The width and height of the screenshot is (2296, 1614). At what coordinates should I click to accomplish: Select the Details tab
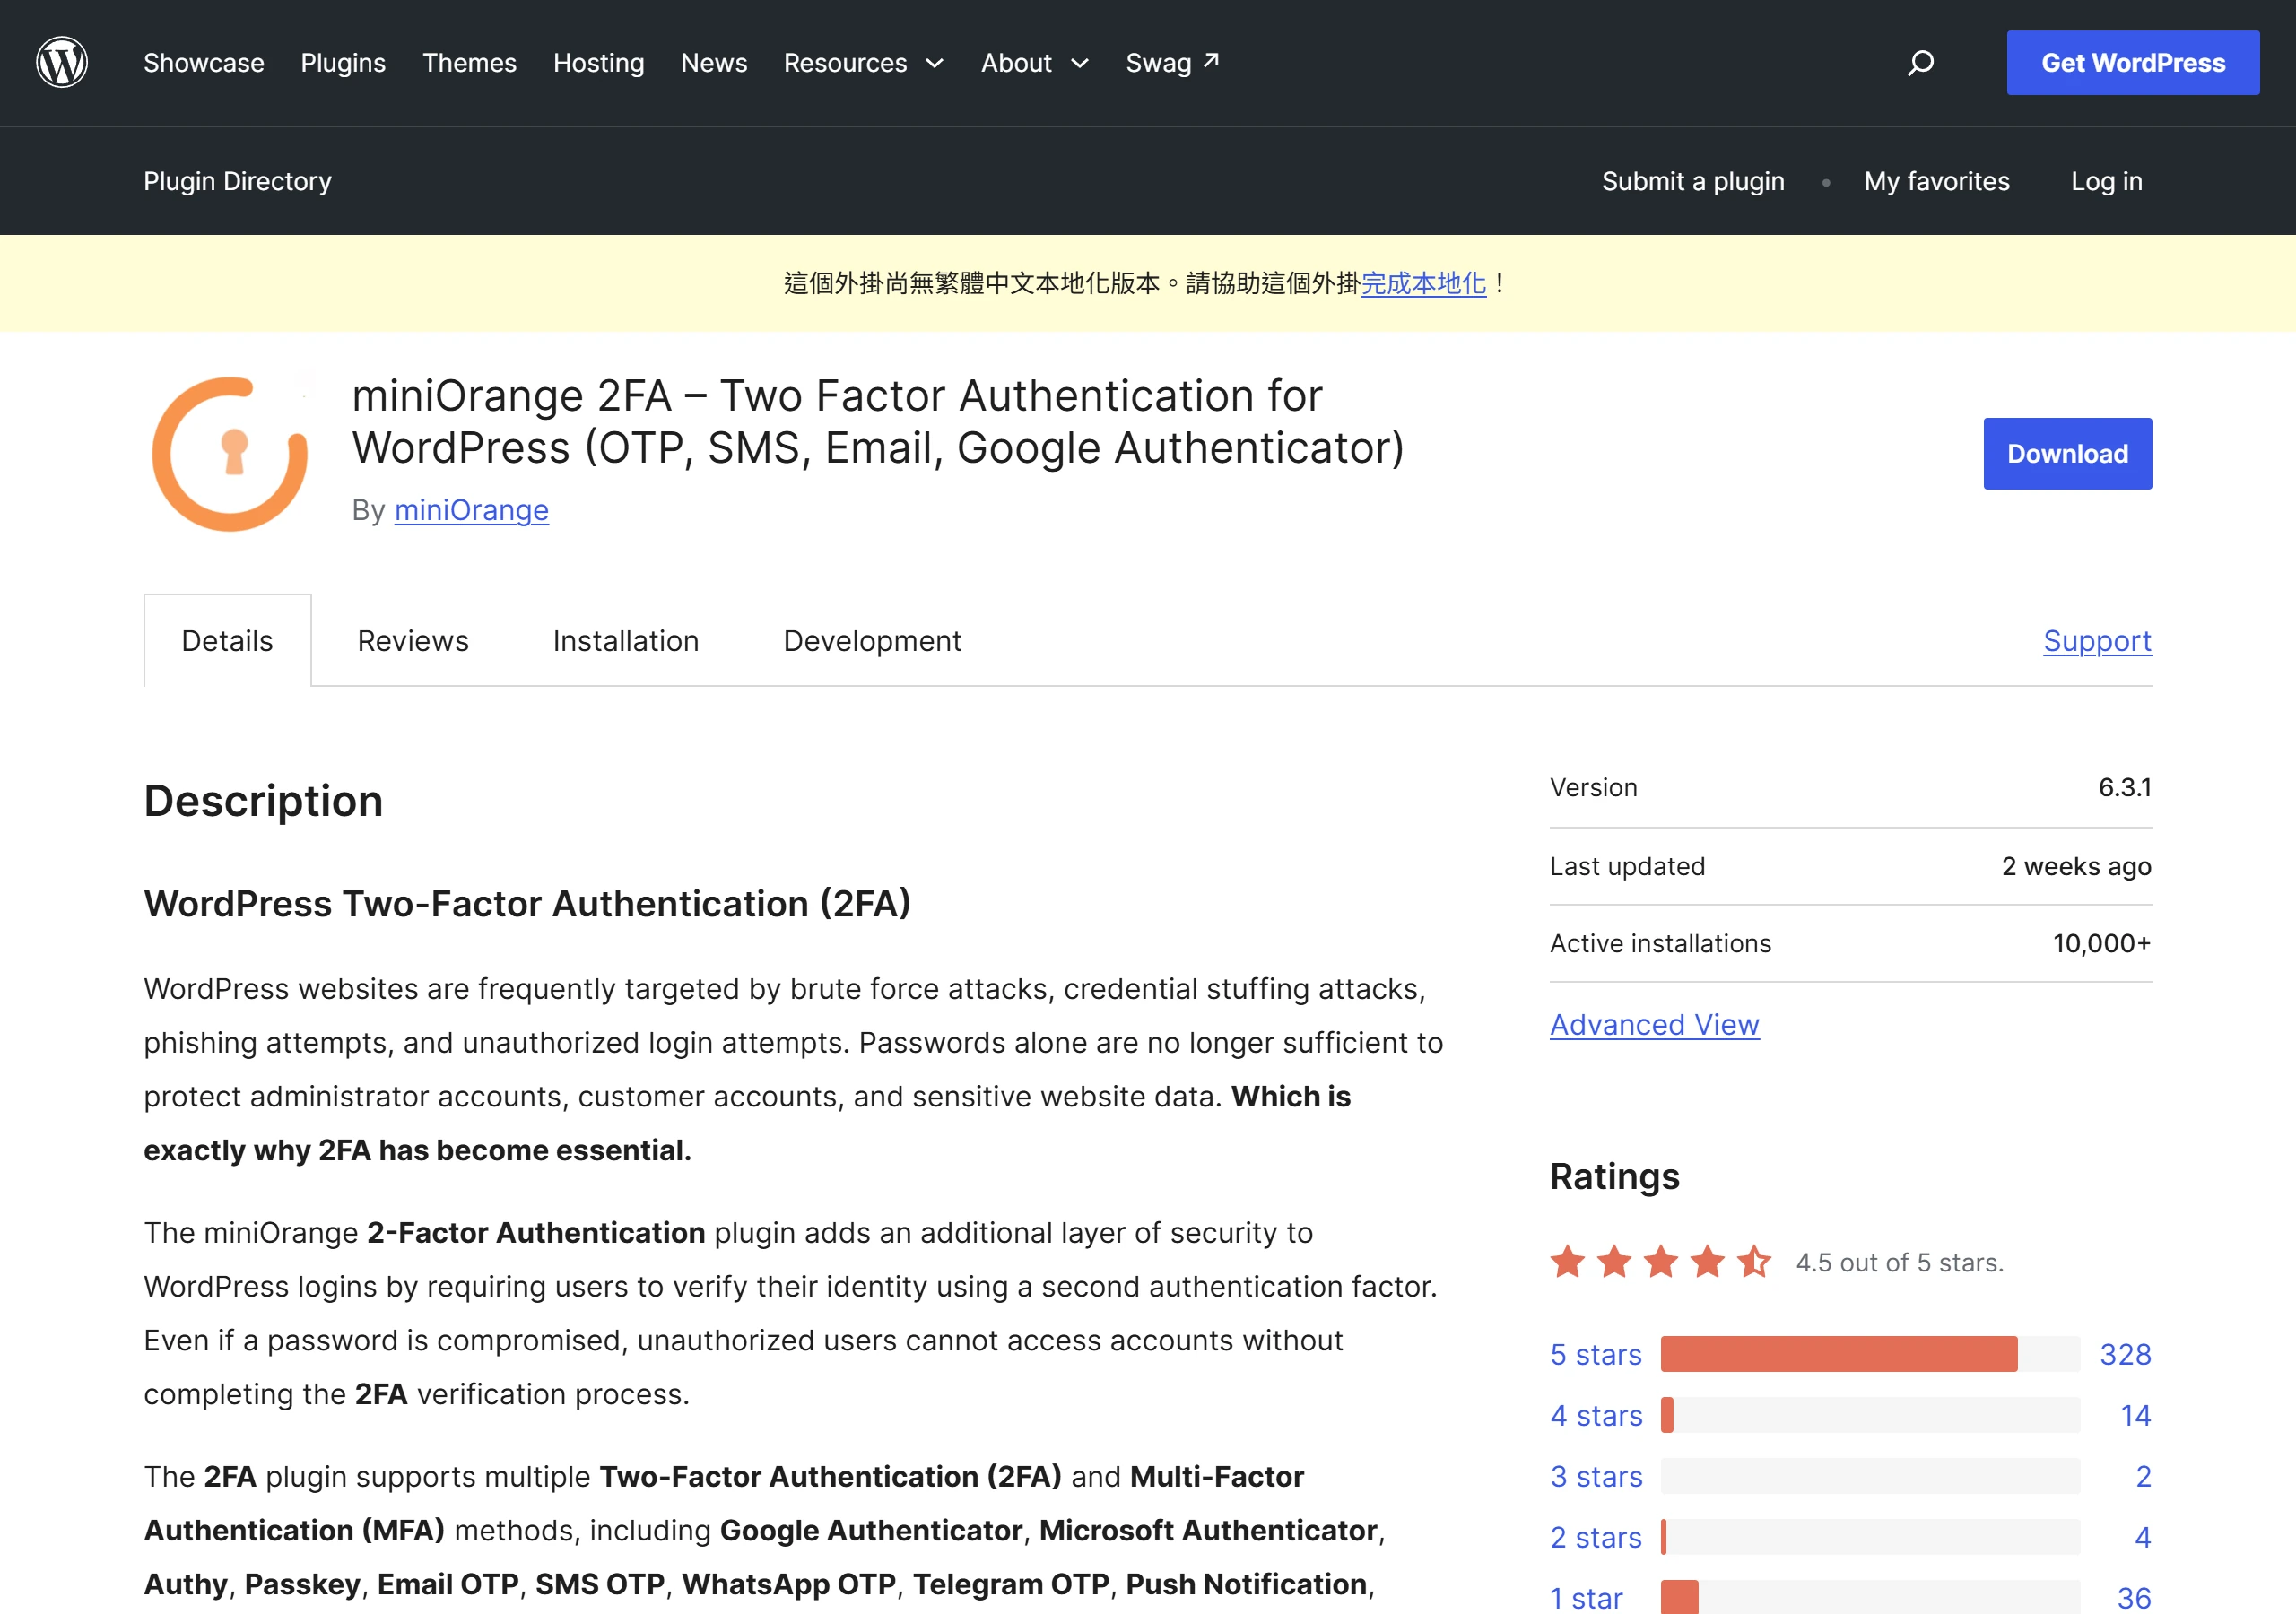tap(227, 641)
